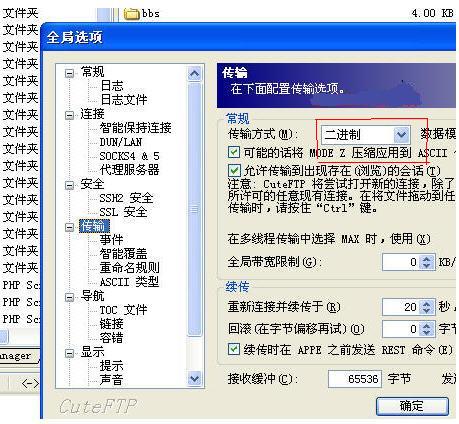Select 重命名规则 tree item
Image resolution: width=459 pixels, height=424 pixels.
(x=129, y=267)
